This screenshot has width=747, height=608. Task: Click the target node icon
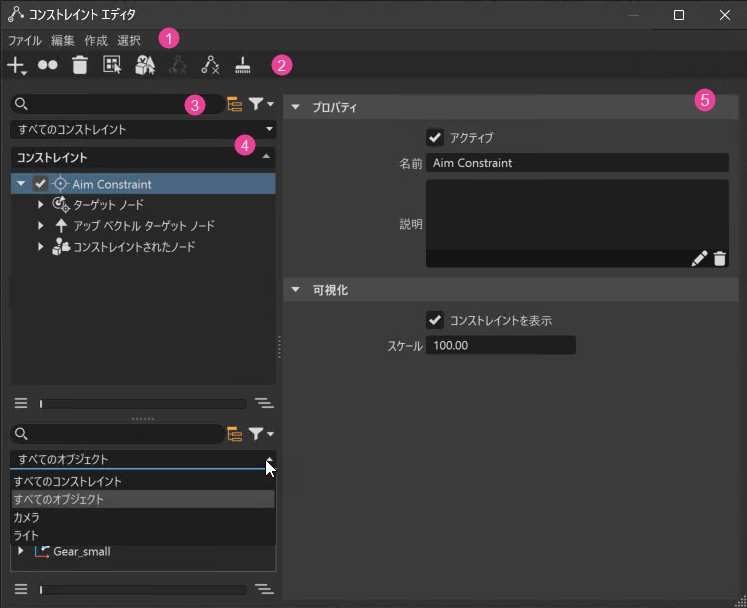click(x=61, y=204)
